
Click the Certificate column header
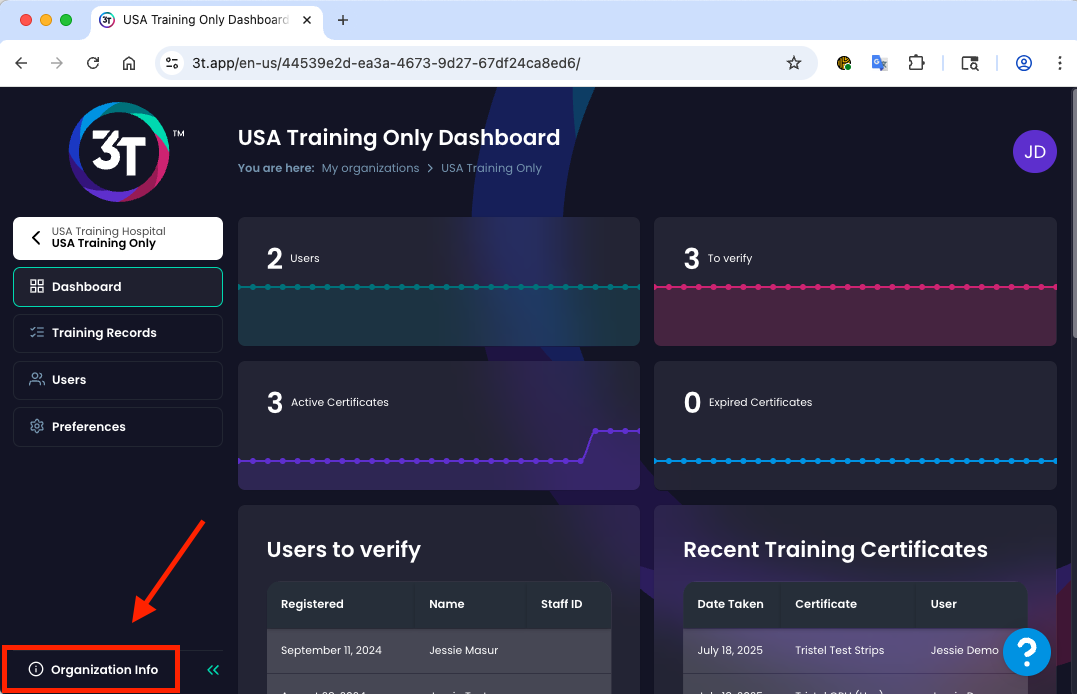(x=826, y=604)
